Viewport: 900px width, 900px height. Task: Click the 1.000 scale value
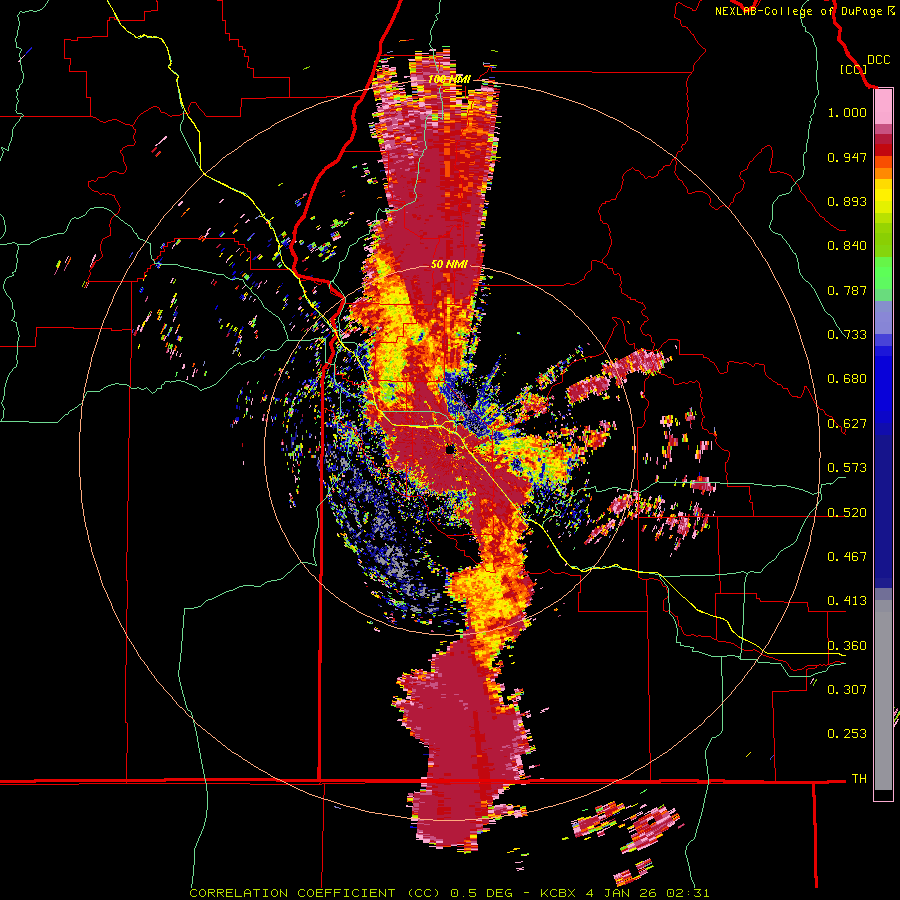(847, 112)
